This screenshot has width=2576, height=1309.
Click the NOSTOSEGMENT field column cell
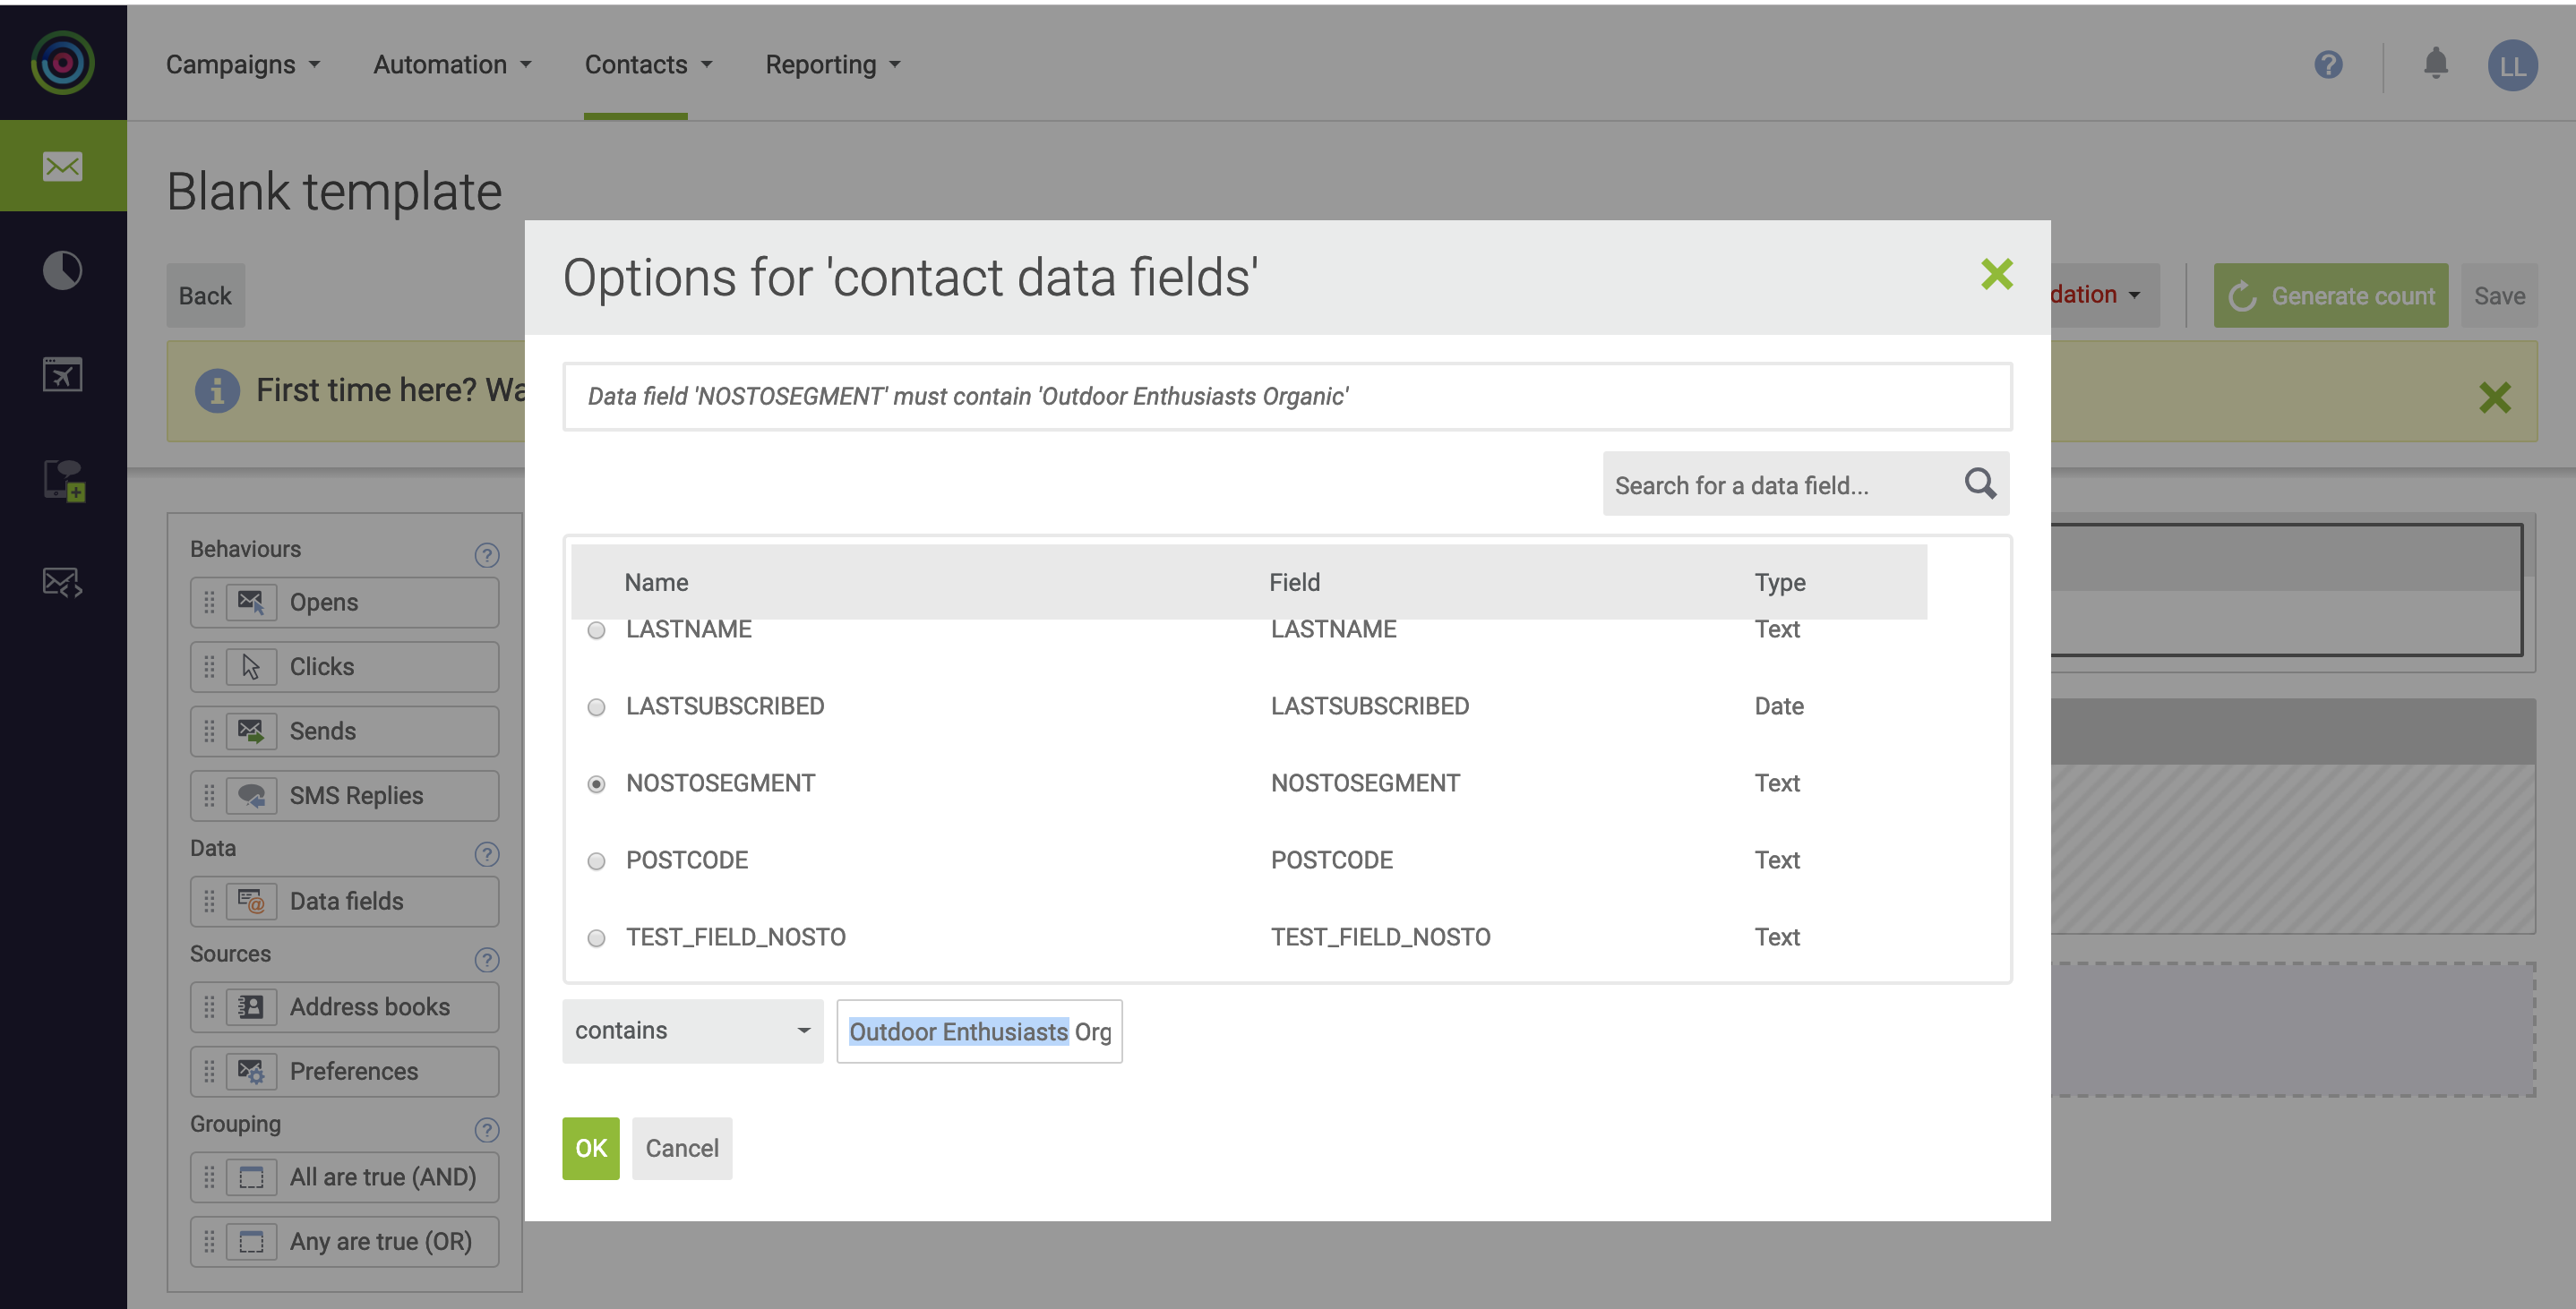pos(1365,784)
